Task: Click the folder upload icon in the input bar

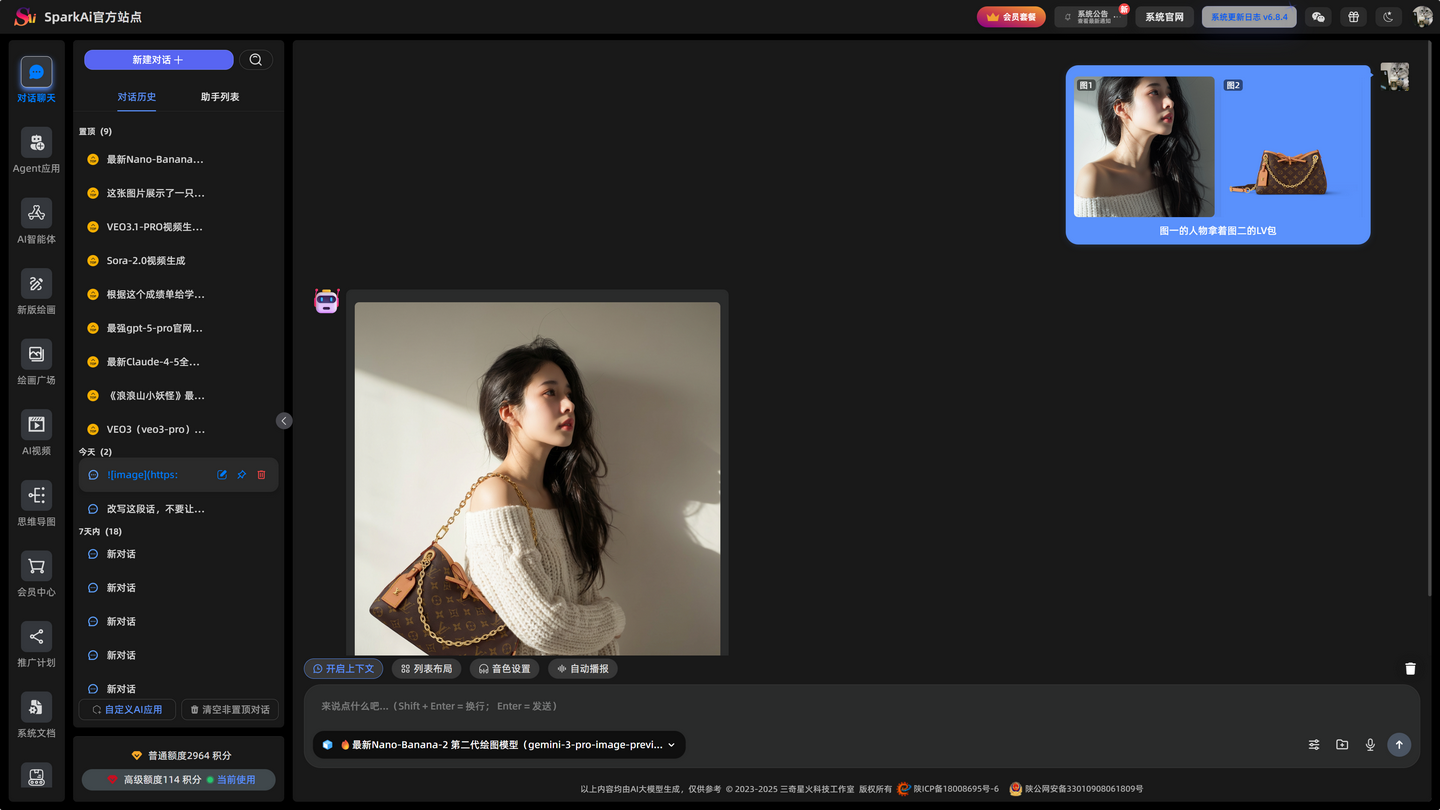Action: [x=1342, y=745]
